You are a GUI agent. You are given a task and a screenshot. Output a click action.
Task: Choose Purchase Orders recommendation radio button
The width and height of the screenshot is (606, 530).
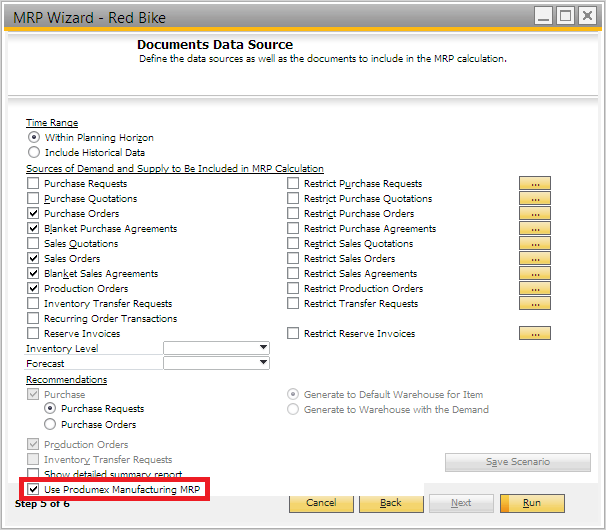tap(50, 424)
